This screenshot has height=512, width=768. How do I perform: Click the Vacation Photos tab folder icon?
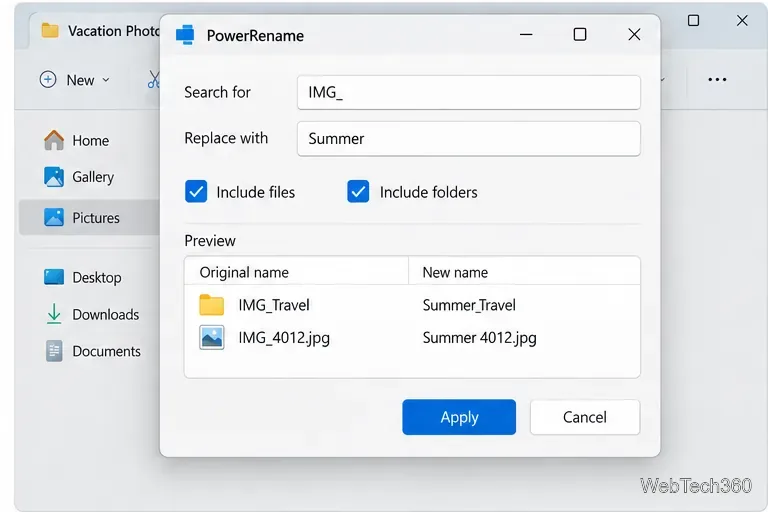coord(50,30)
